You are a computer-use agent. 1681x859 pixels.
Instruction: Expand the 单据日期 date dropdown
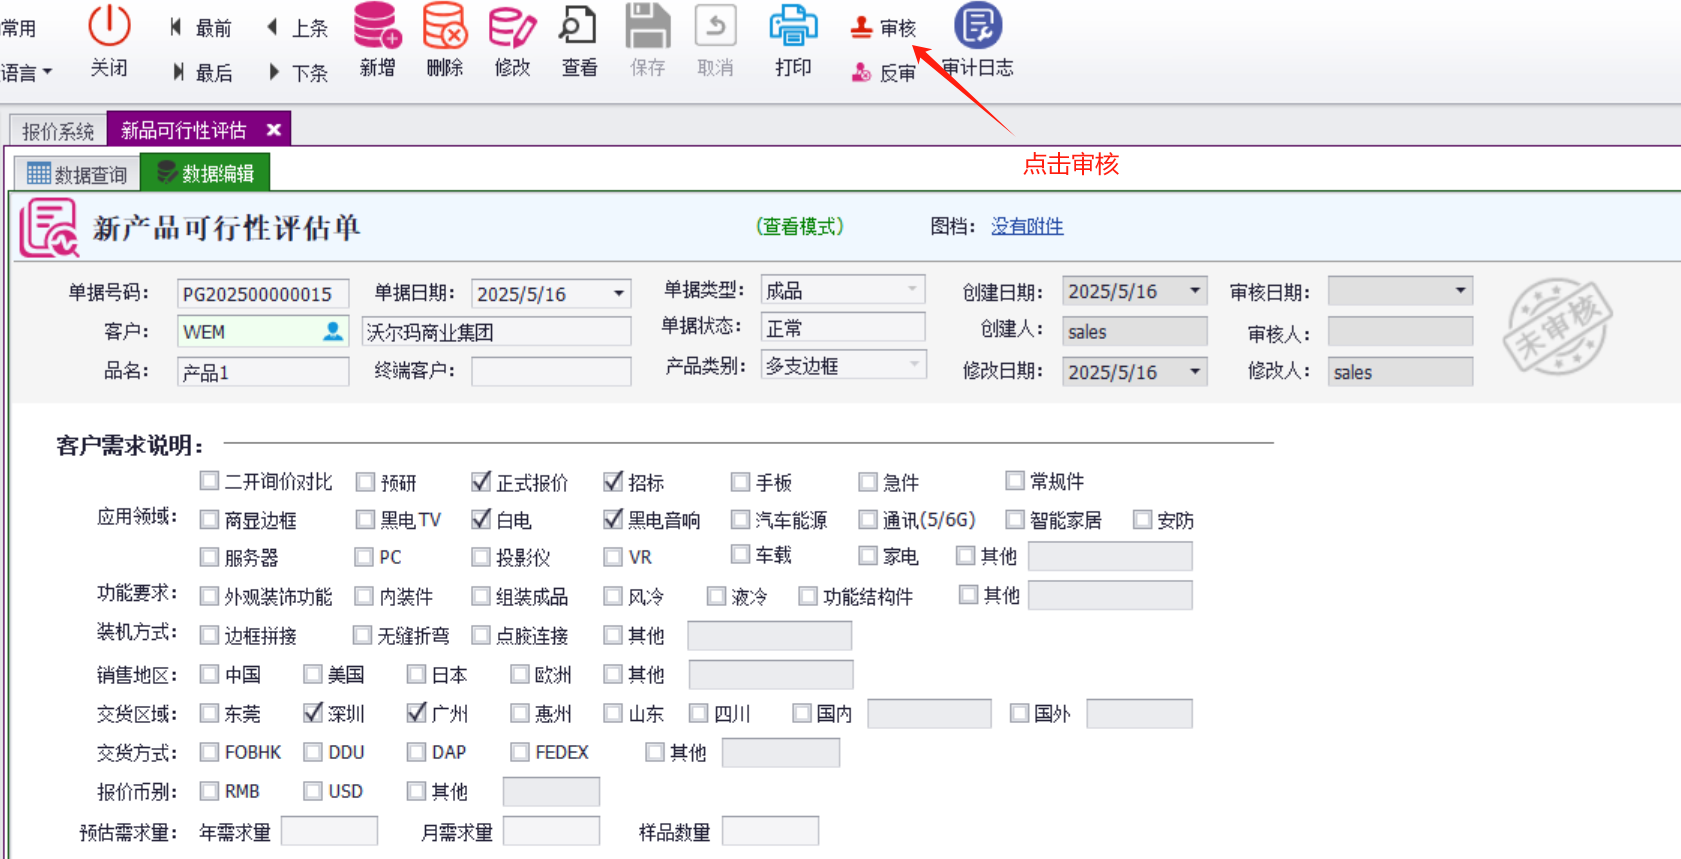tap(619, 294)
